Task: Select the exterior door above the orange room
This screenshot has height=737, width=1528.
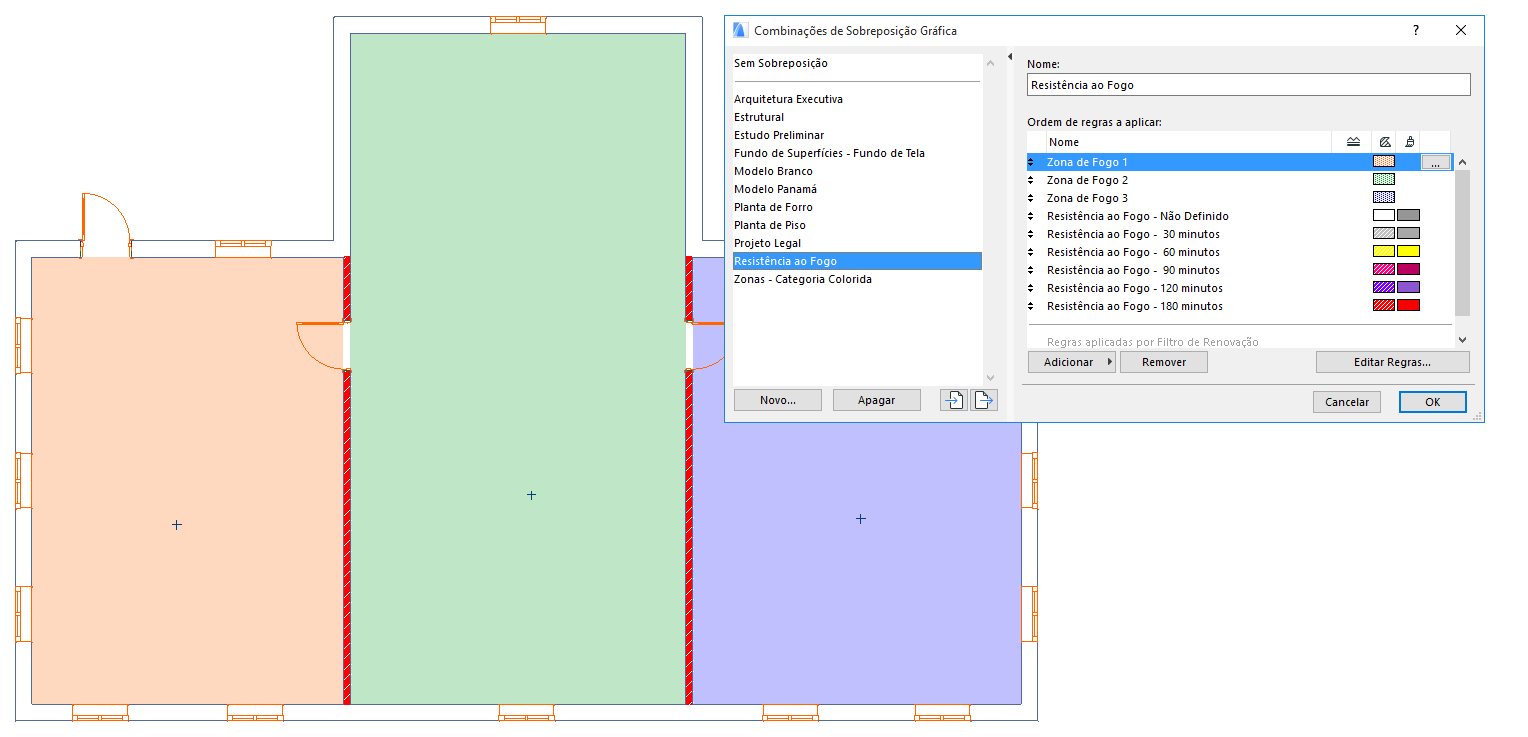Action: click(106, 226)
